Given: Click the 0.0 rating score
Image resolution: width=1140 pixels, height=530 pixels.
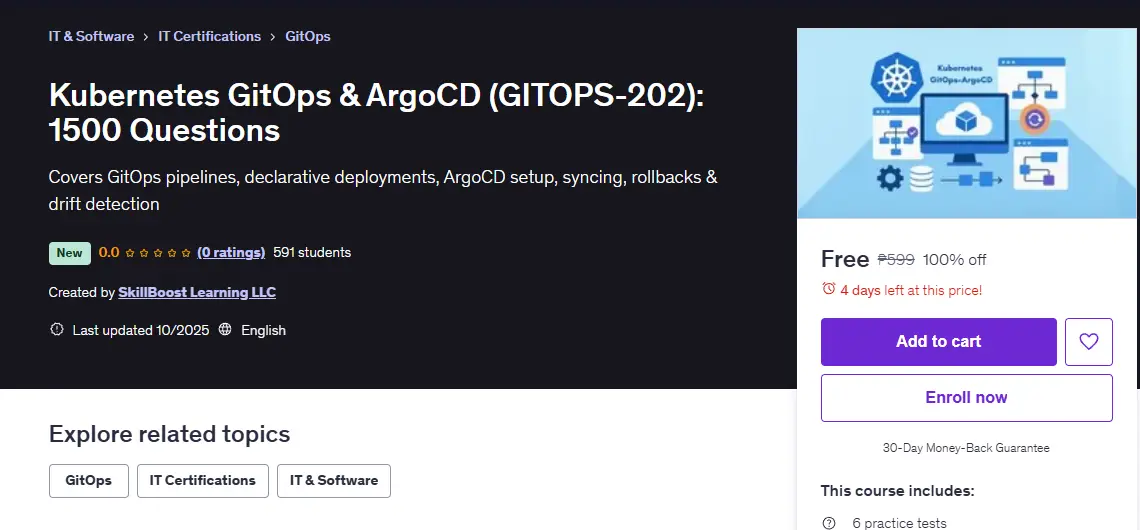Looking at the screenshot, I should coord(109,252).
